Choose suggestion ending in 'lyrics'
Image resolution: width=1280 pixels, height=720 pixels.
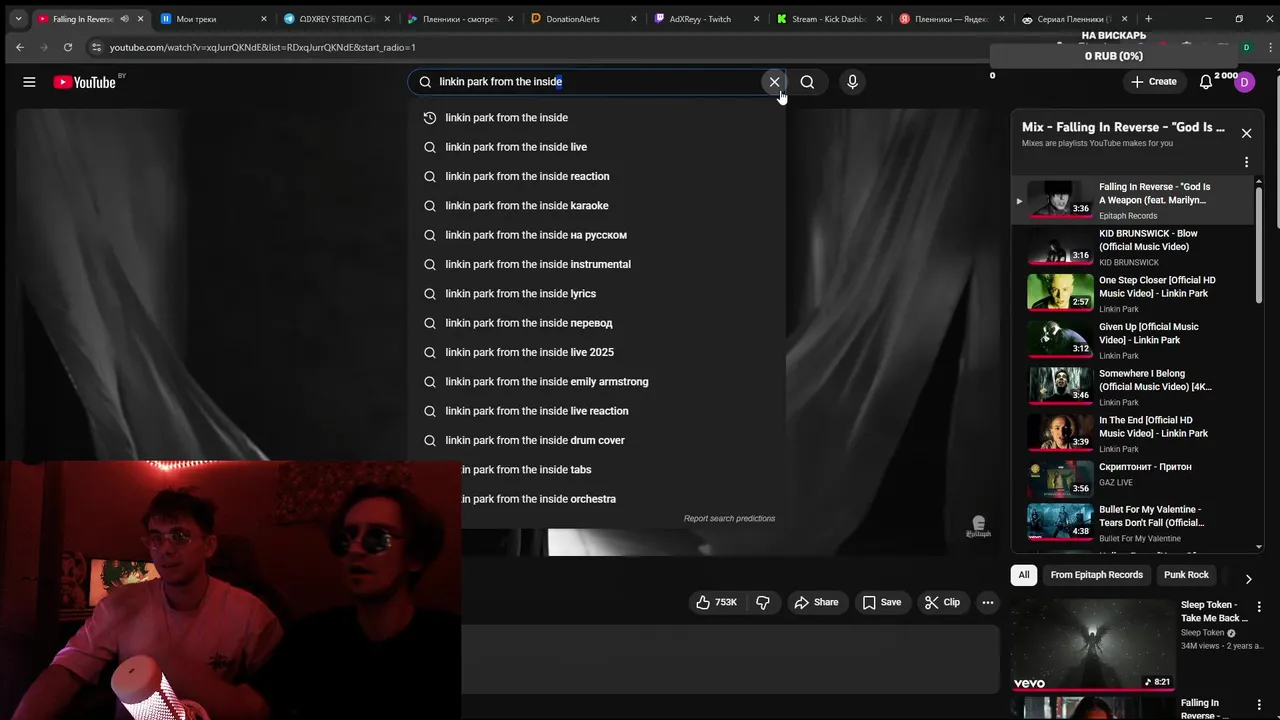(x=596, y=294)
